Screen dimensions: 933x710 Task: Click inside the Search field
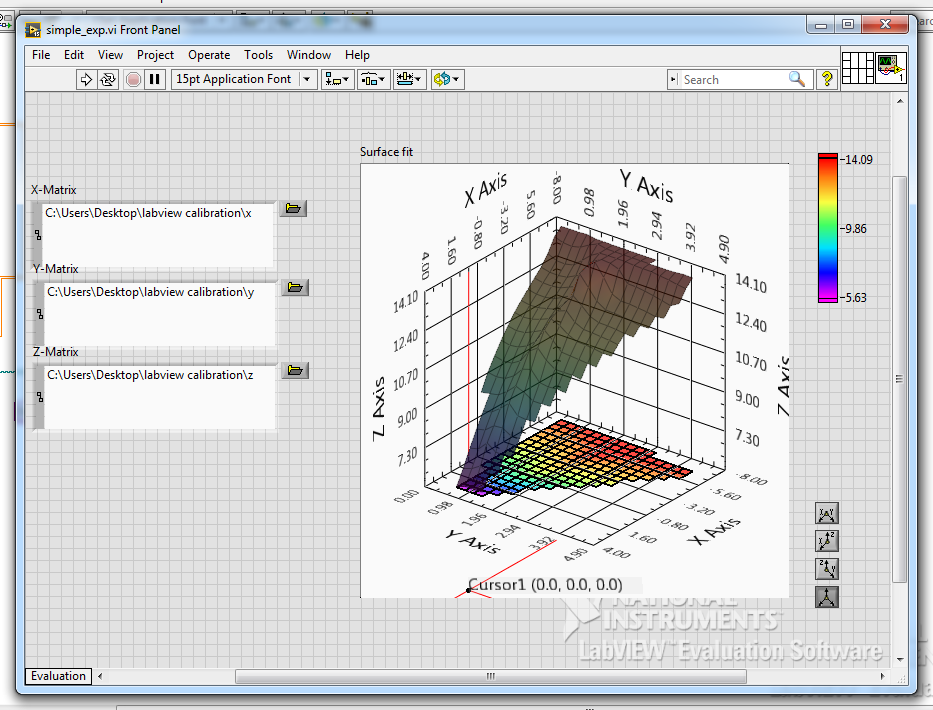732,79
